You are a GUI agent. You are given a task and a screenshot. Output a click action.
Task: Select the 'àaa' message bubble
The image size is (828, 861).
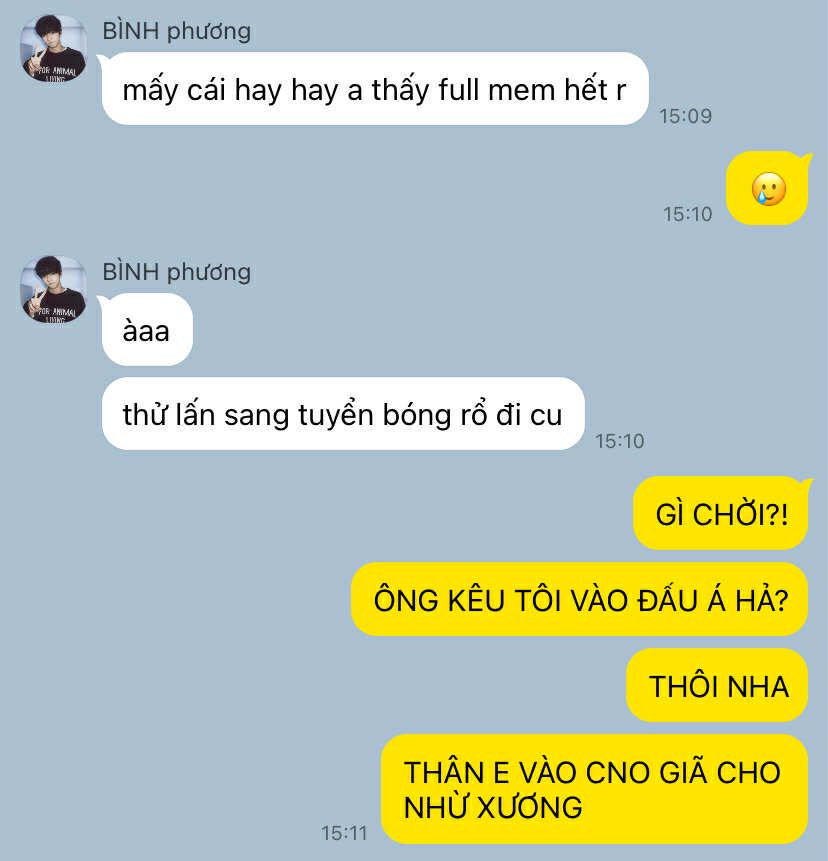pyautogui.click(x=147, y=330)
